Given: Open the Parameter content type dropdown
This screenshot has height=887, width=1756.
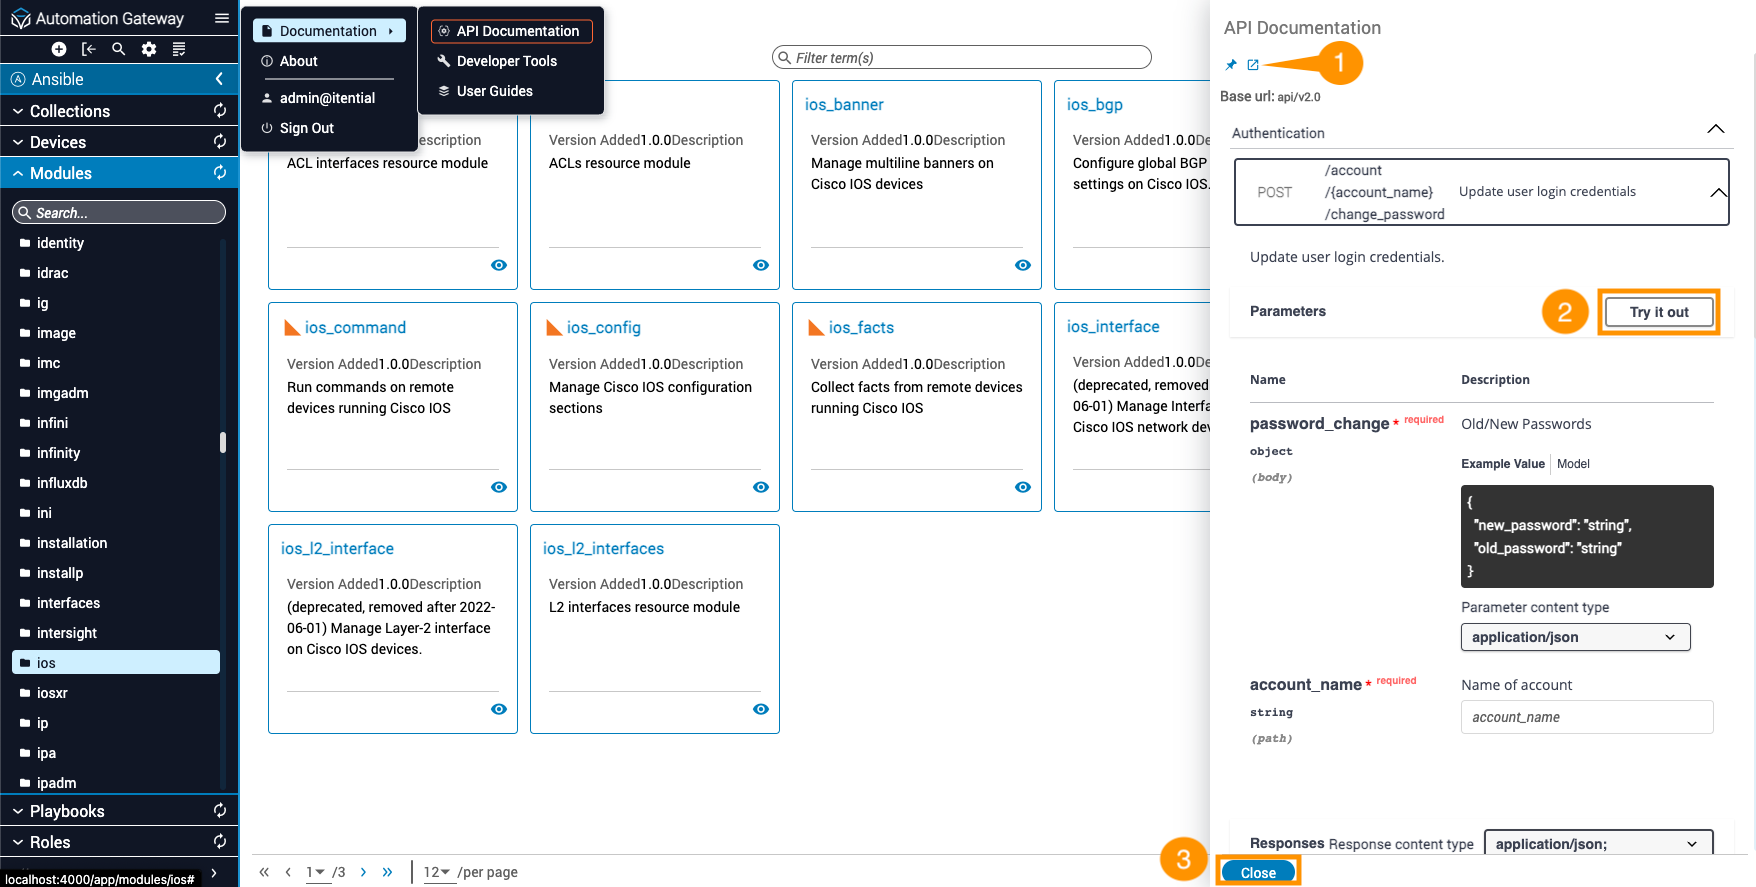Looking at the screenshot, I should click(1575, 637).
